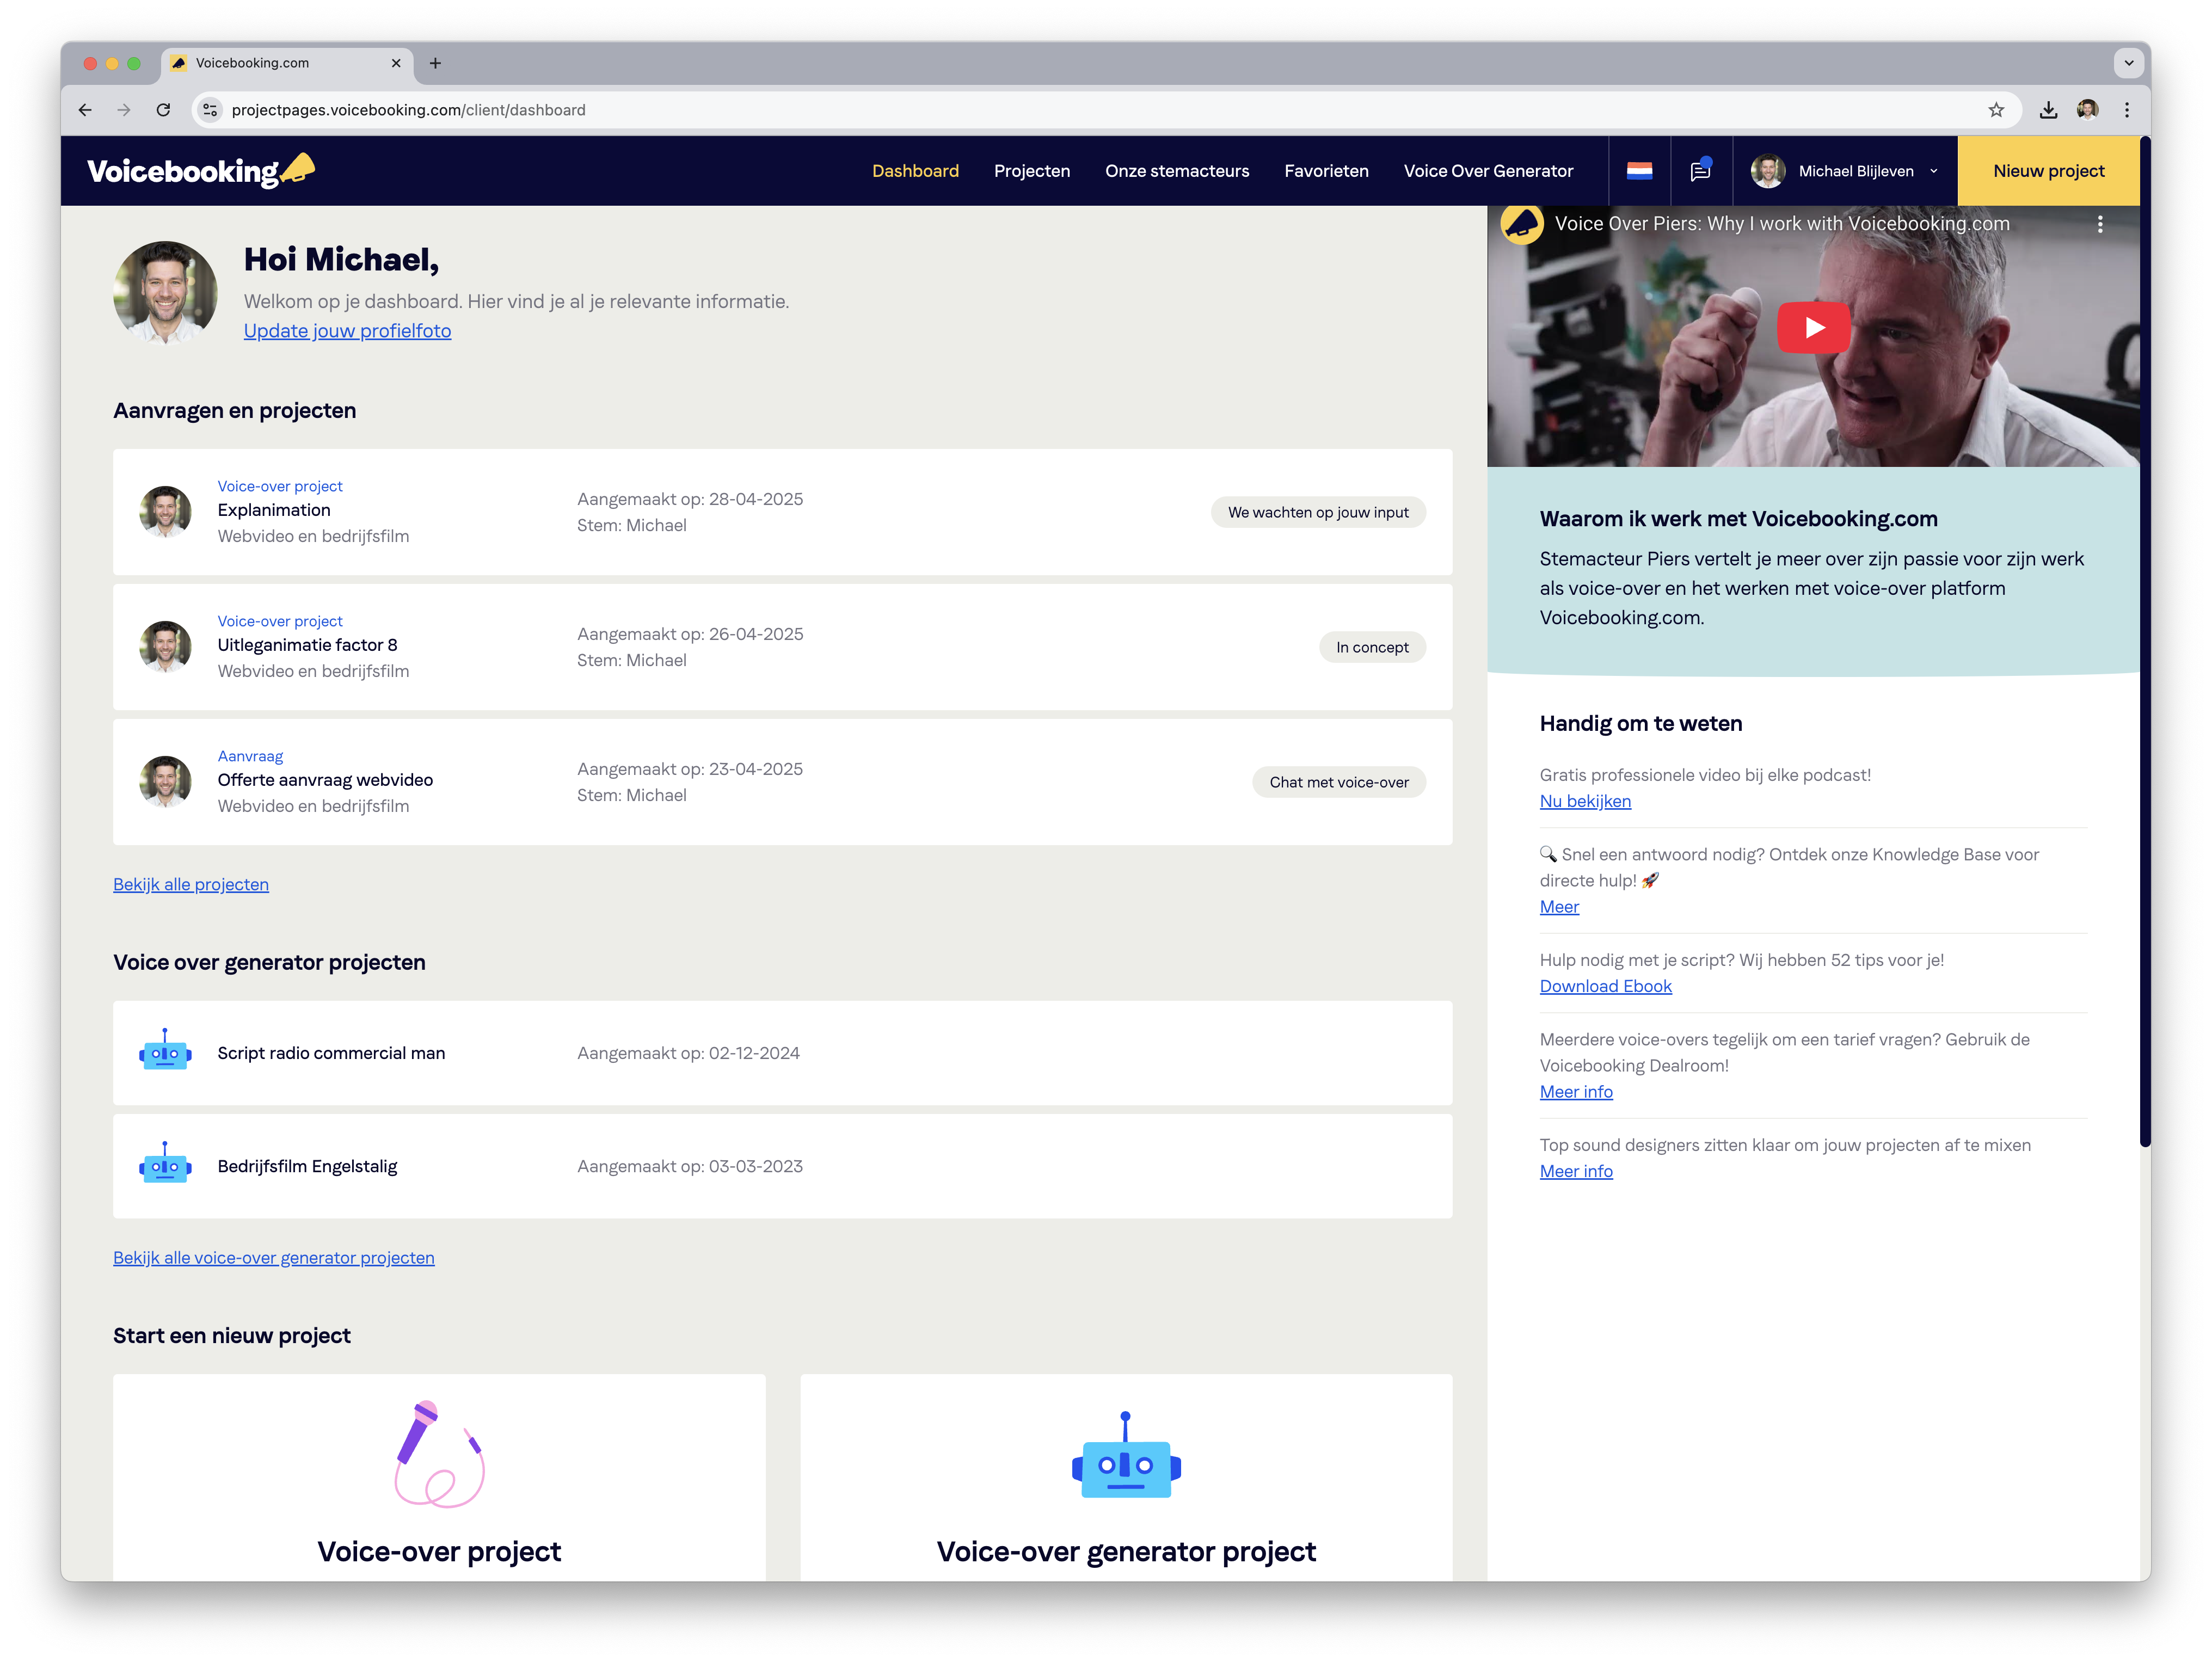Click the browser downloads icon
Image resolution: width=2212 pixels, height=1662 pixels.
click(x=2049, y=110)
